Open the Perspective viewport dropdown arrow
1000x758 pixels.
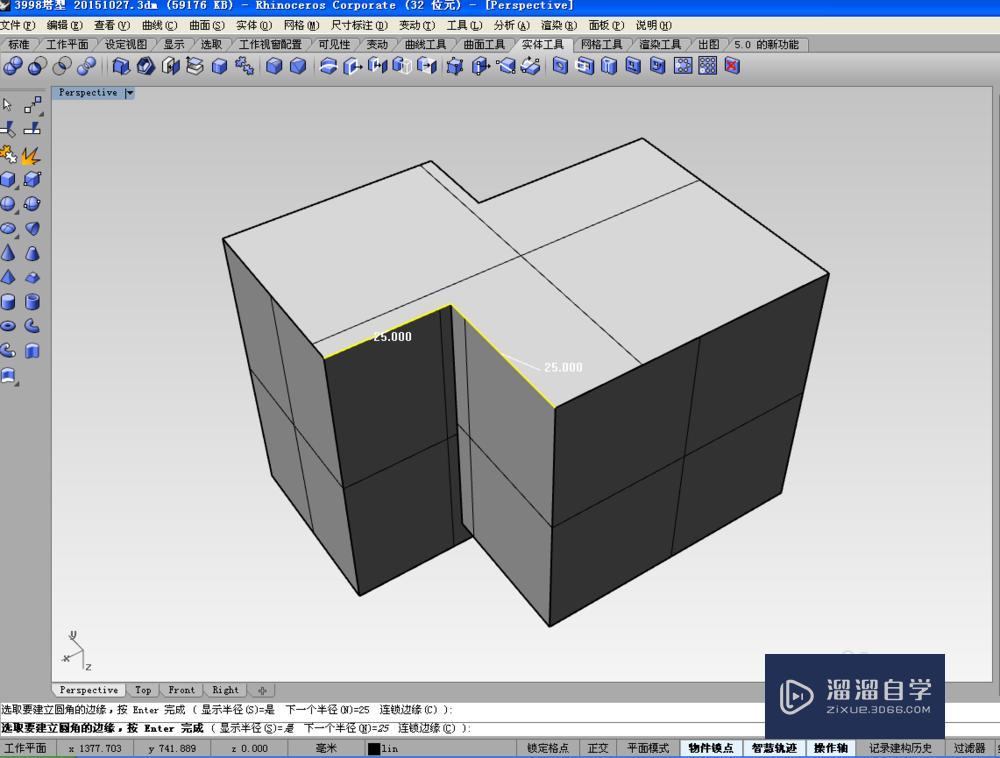pyautogui.click(x=129, y=93)
